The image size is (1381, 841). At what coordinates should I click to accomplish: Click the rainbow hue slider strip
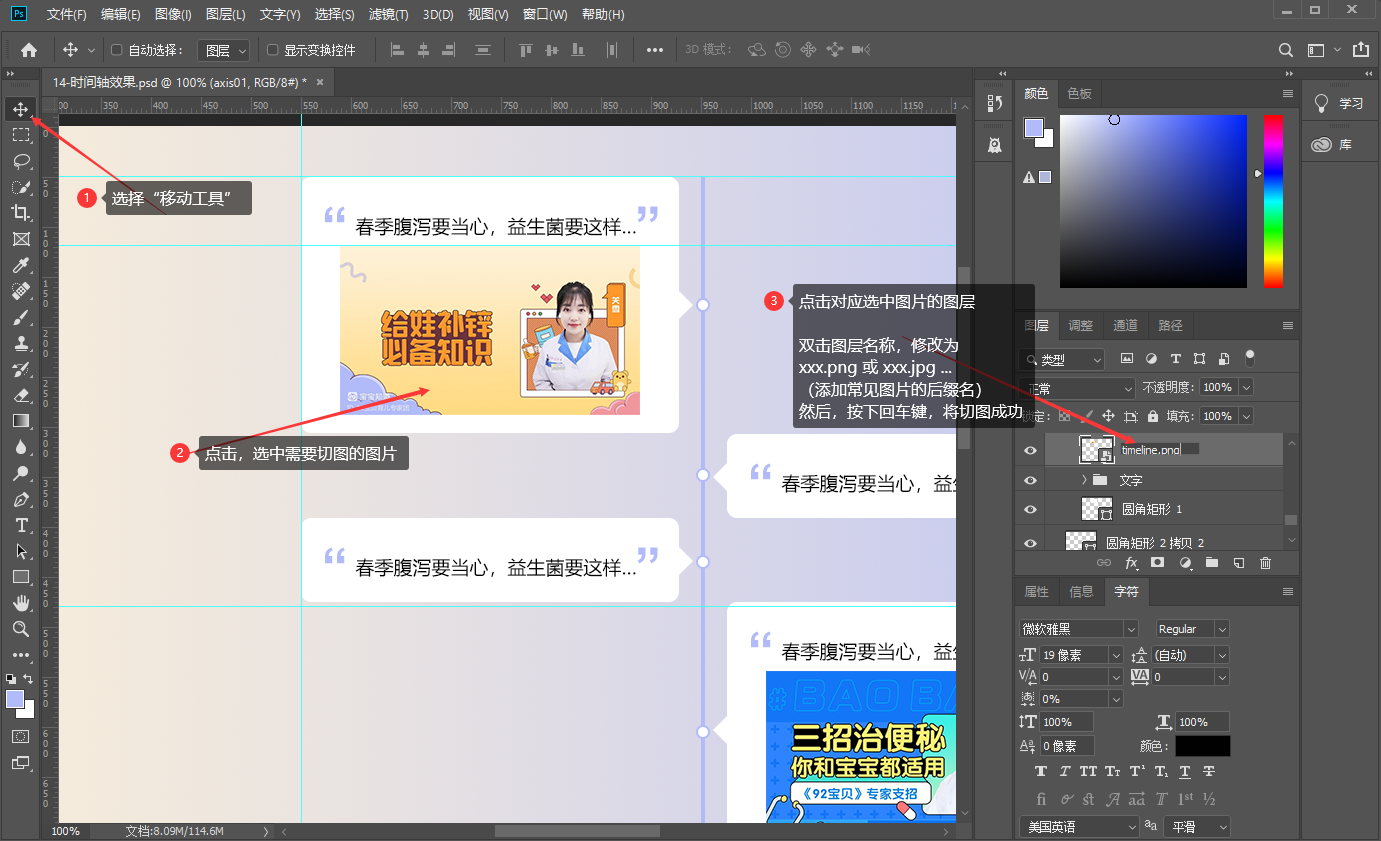click(1273, 201)
